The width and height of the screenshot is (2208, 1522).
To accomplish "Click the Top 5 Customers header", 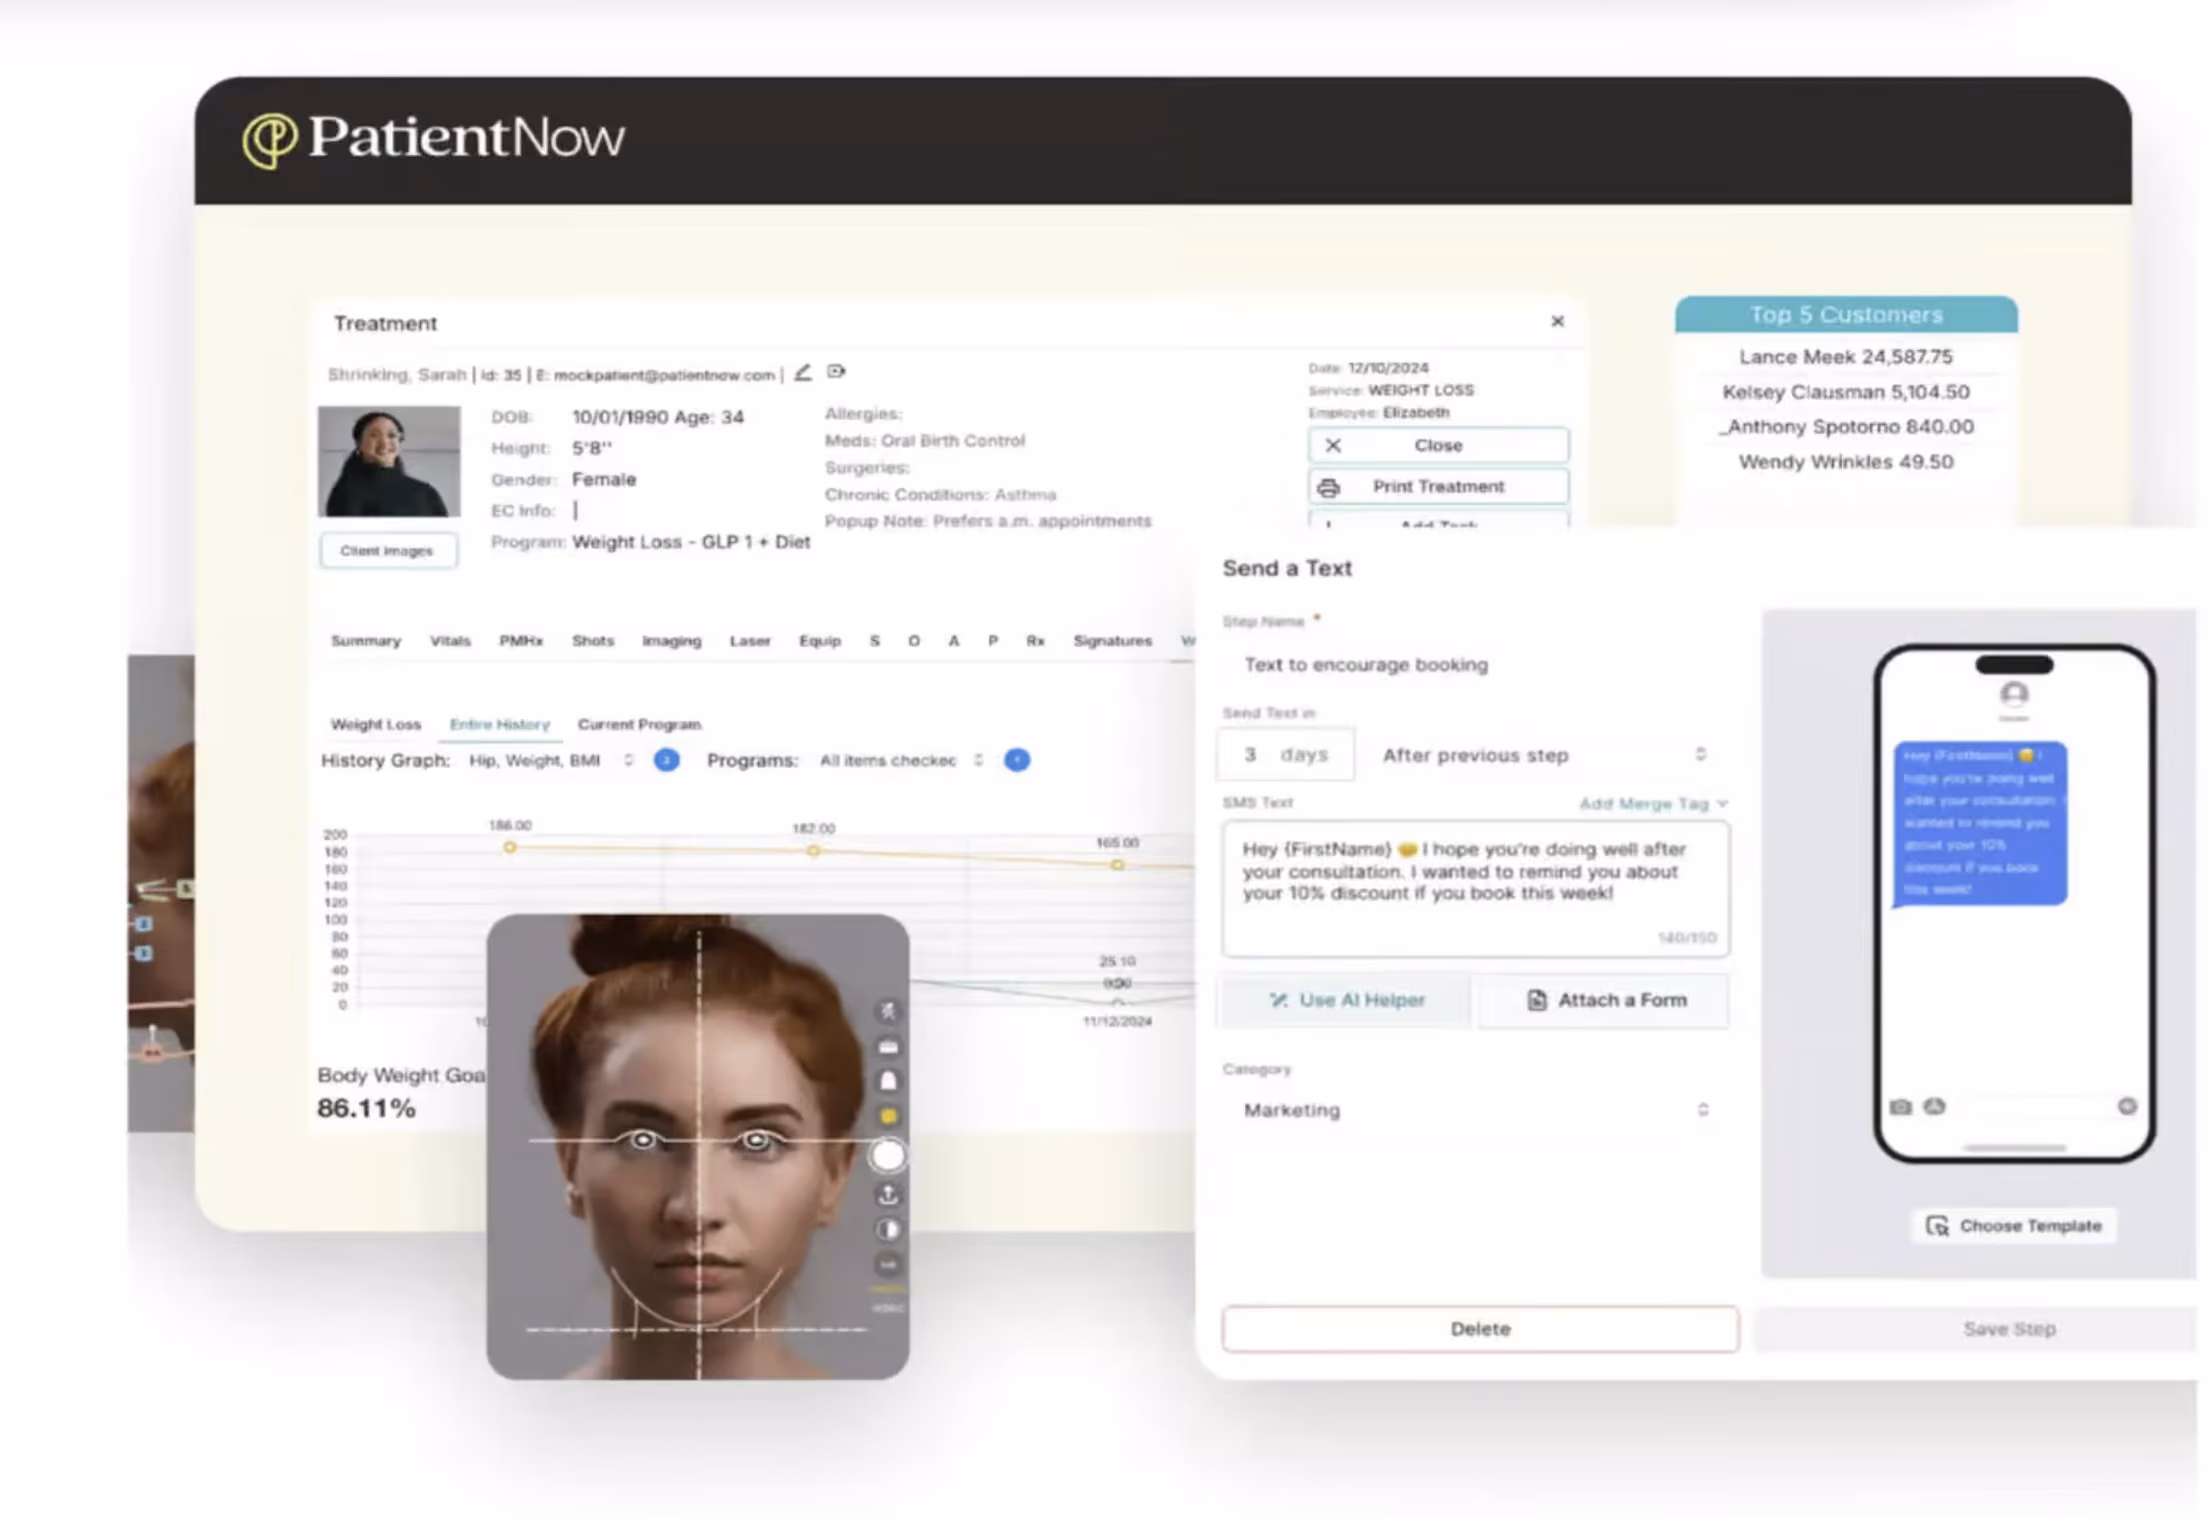I will (1846, 315).
